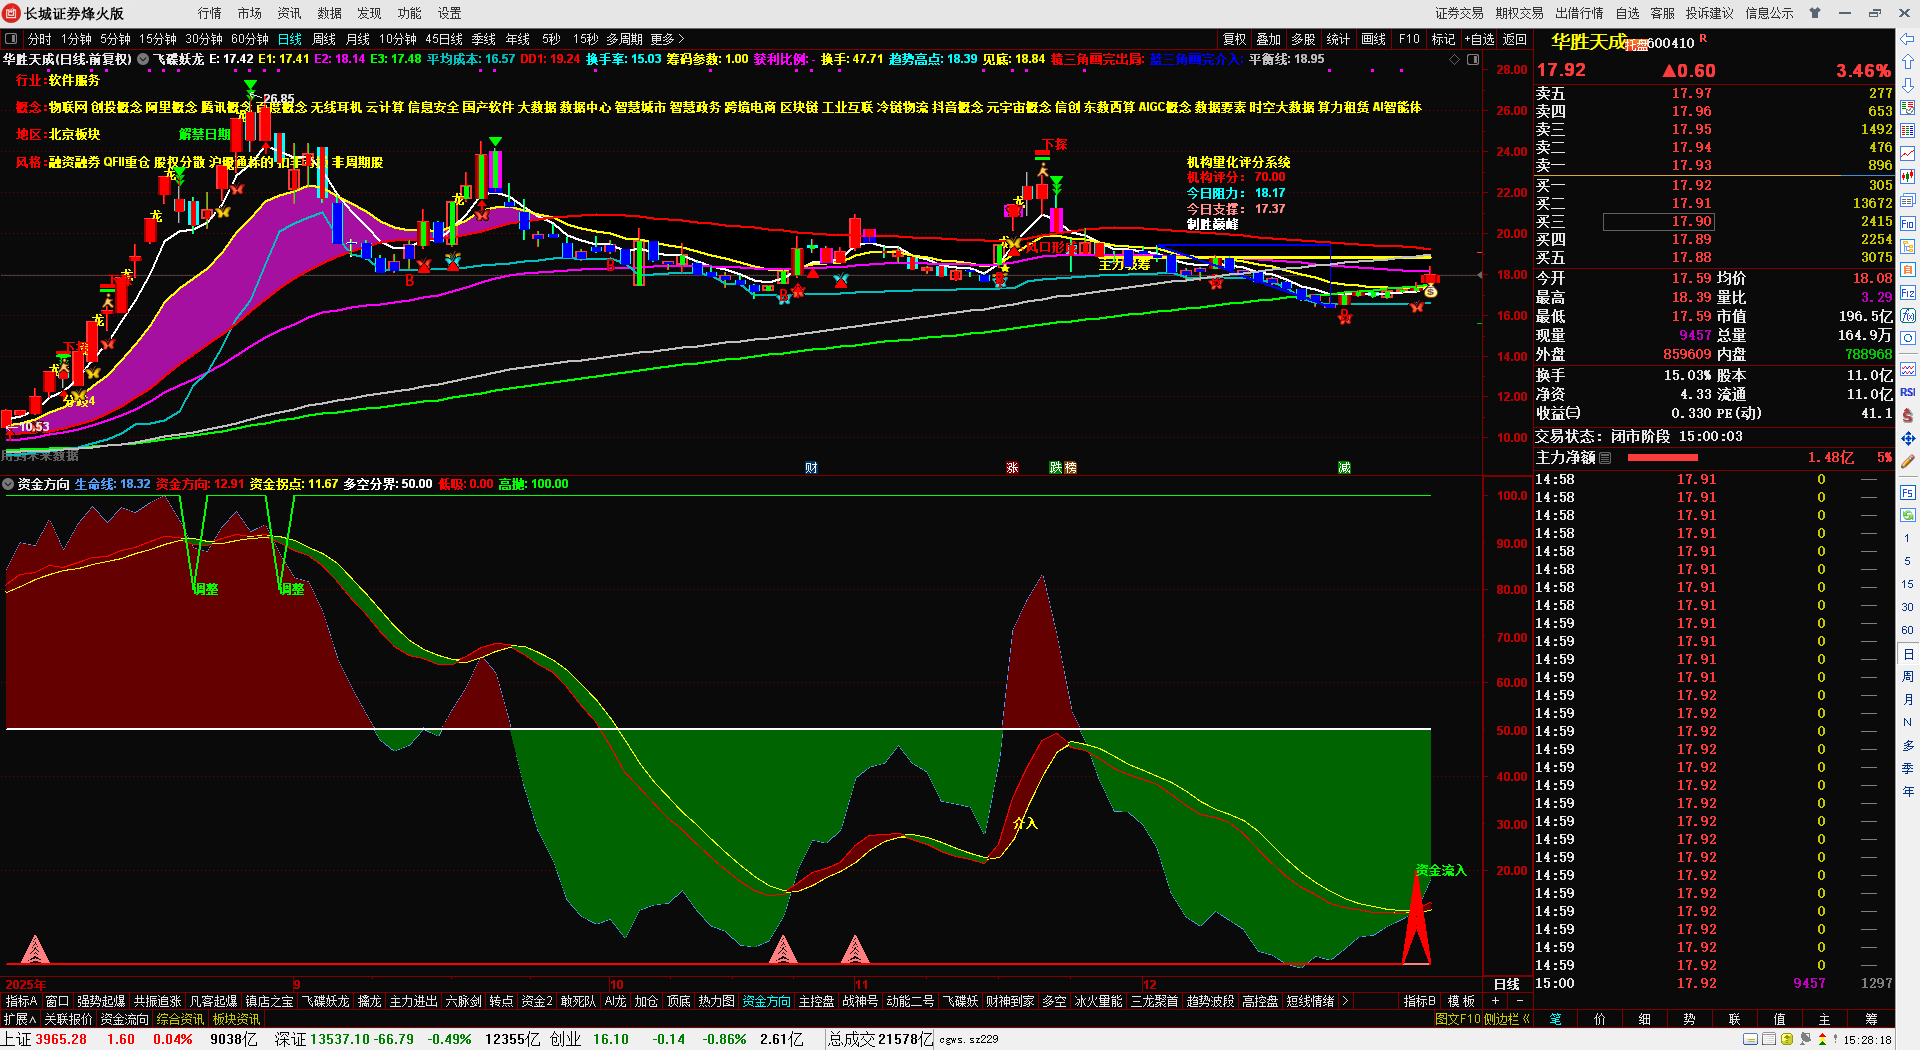The image size is (1920, 1050).
Task: Click the 上证 3965.28 index in status bar
Action: point(45,1039)
